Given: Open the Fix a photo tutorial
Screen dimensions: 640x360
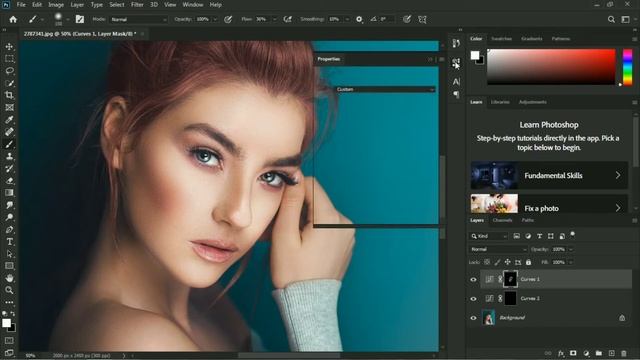Looking at the screenshot, I should pyautogui.click(x=549, y=204).
